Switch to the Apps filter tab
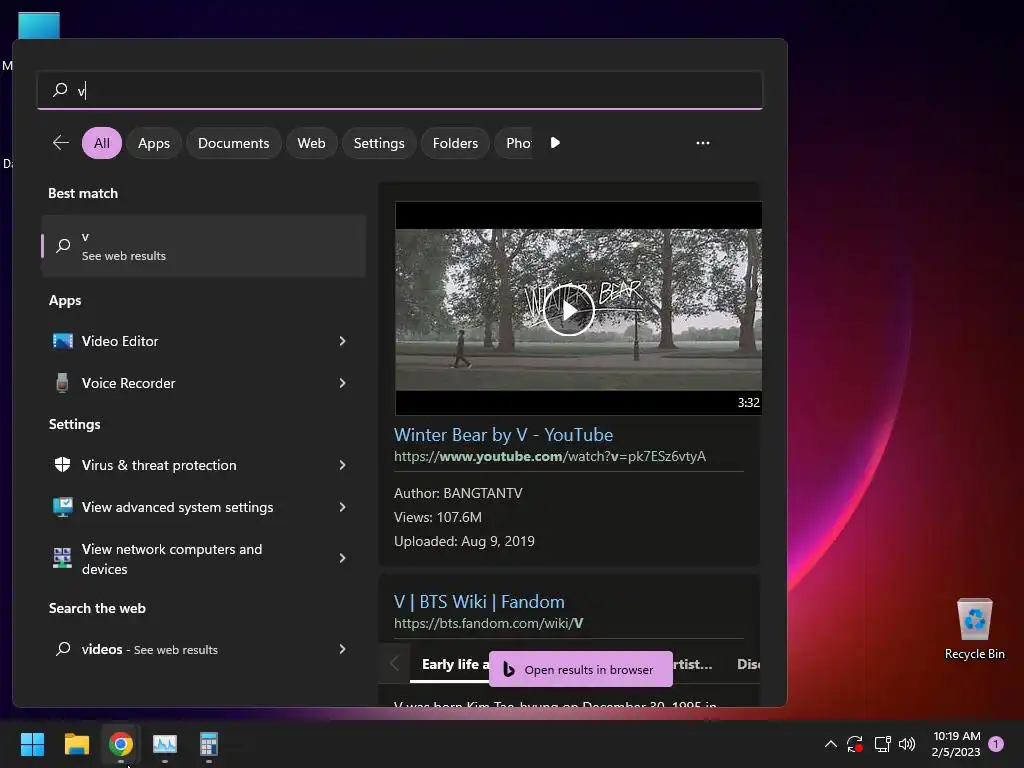This screenshot has height=768, width=1024. (153, 143)
